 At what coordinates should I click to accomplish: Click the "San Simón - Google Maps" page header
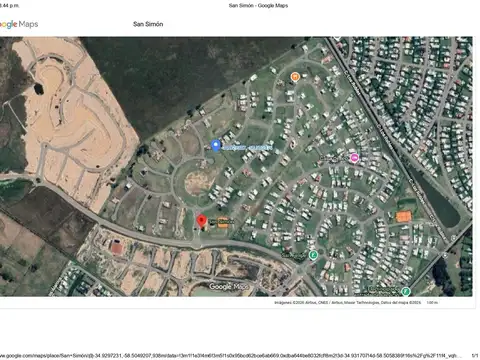coord(258,5)
